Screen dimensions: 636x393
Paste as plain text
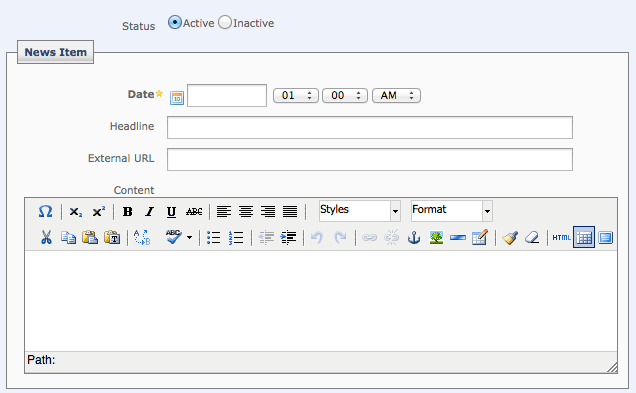(112, 237)
